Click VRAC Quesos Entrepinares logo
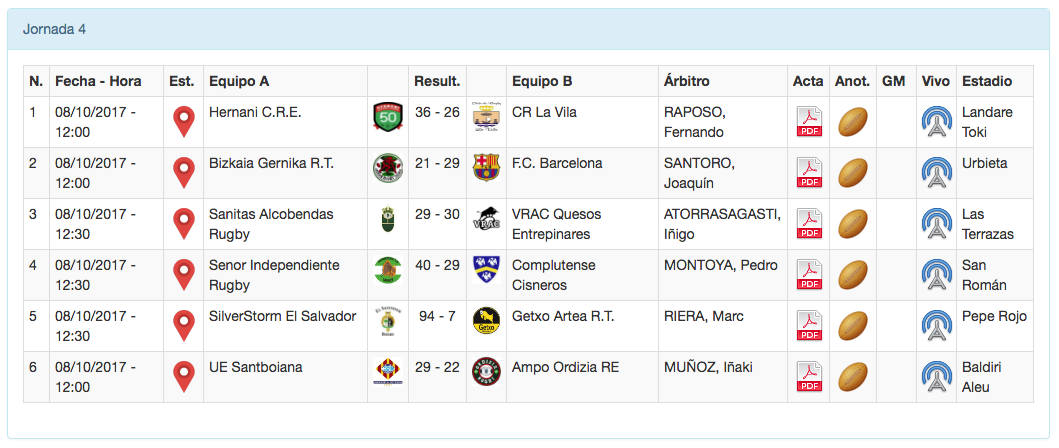This screenshot has height=448, width=1059. point(486,218)
